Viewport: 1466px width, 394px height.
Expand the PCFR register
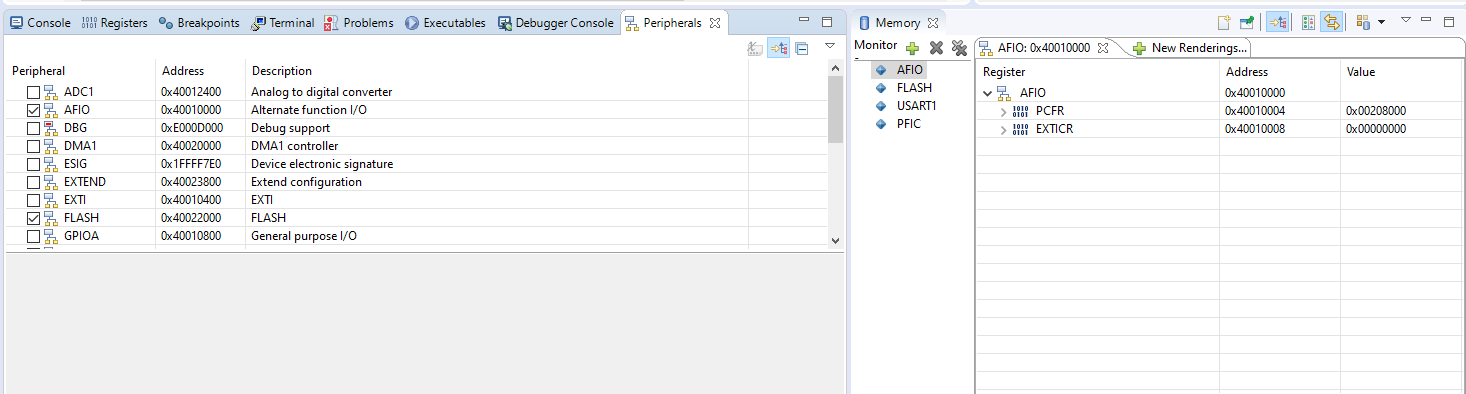pyautogui.click(x=1003, y=111)
